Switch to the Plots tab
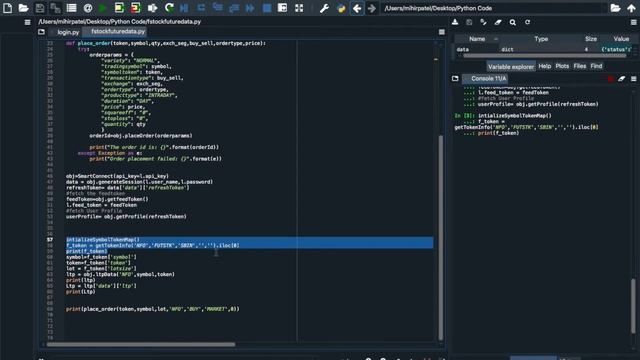 pos(562,66)
